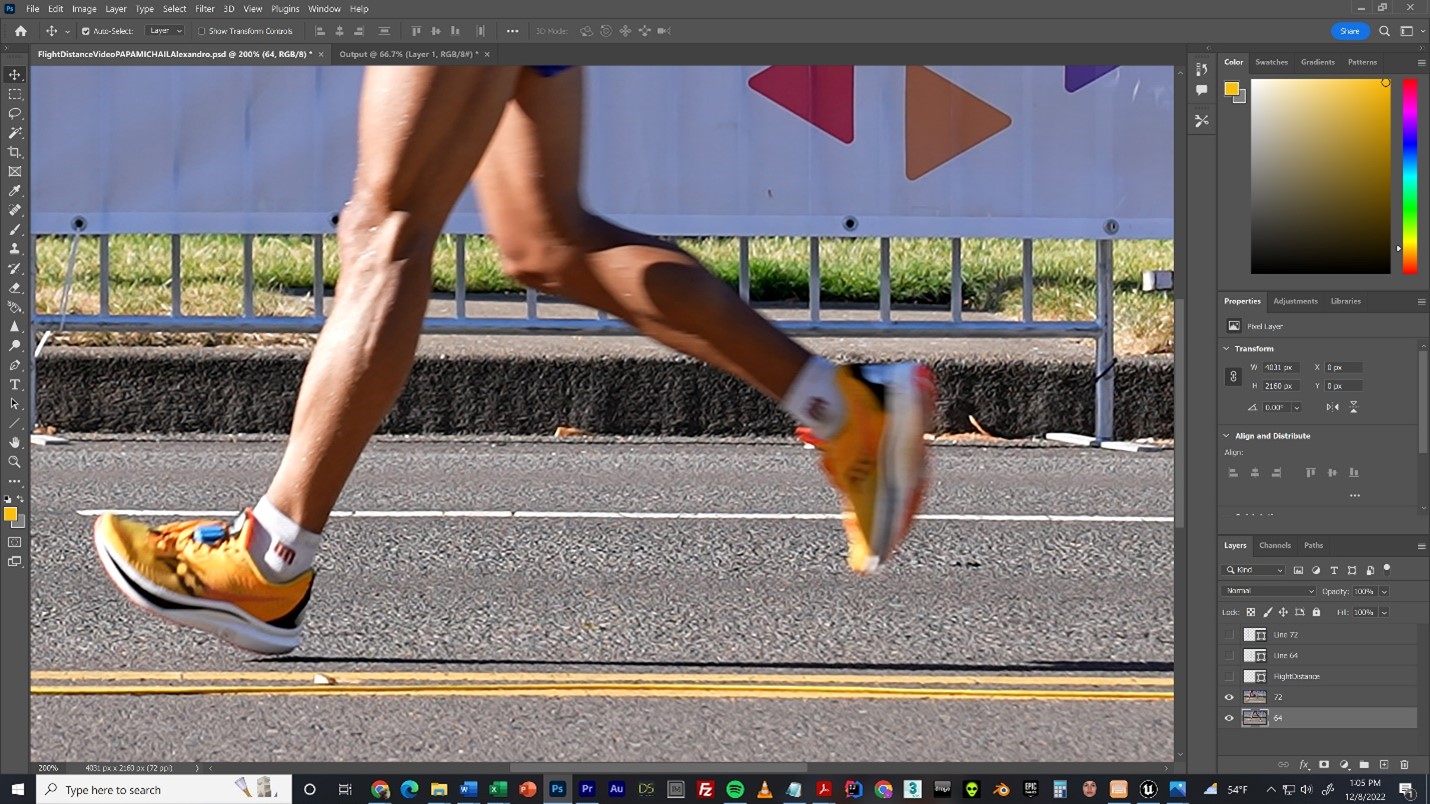Switch to the Output document tab
Screen dimensions: 1430x804
tap(407, 54)
